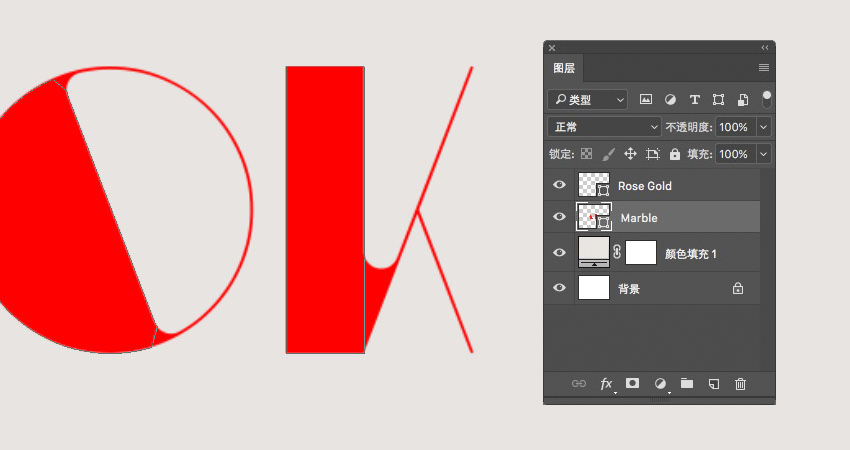Hide the Marble layer
The image size is (850, 450).
pos(559,217)
